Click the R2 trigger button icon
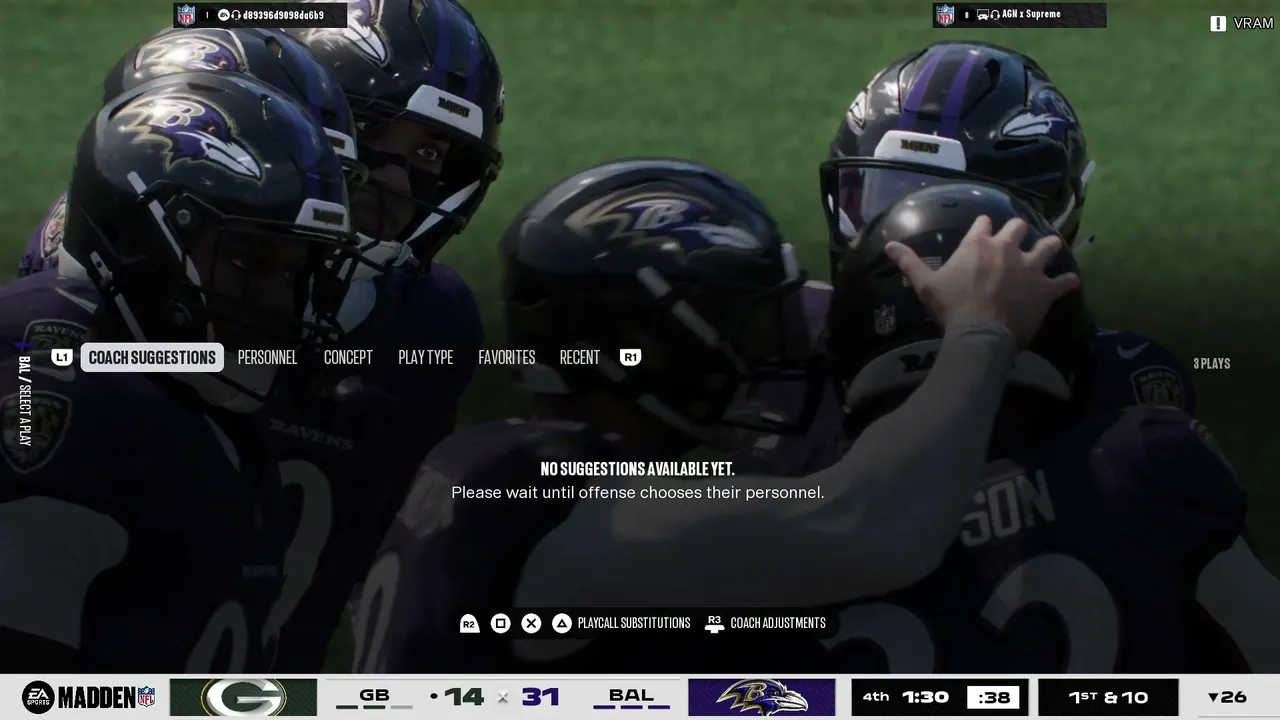Screen dimensions: 1280x720 click(x=469, y=623)
